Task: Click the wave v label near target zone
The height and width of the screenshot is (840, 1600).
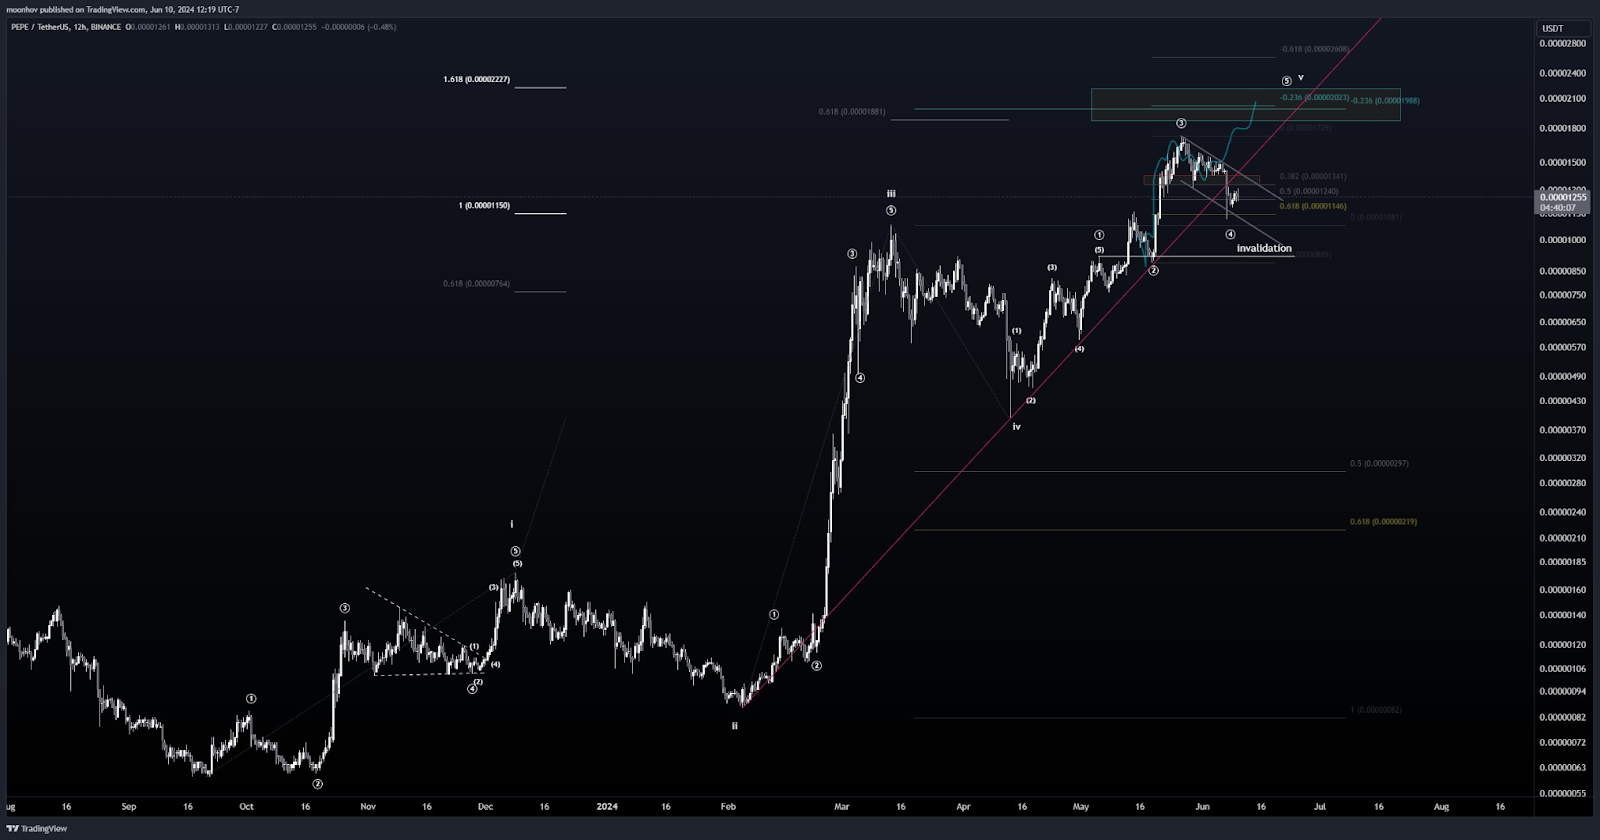Action: point(1300,78)
